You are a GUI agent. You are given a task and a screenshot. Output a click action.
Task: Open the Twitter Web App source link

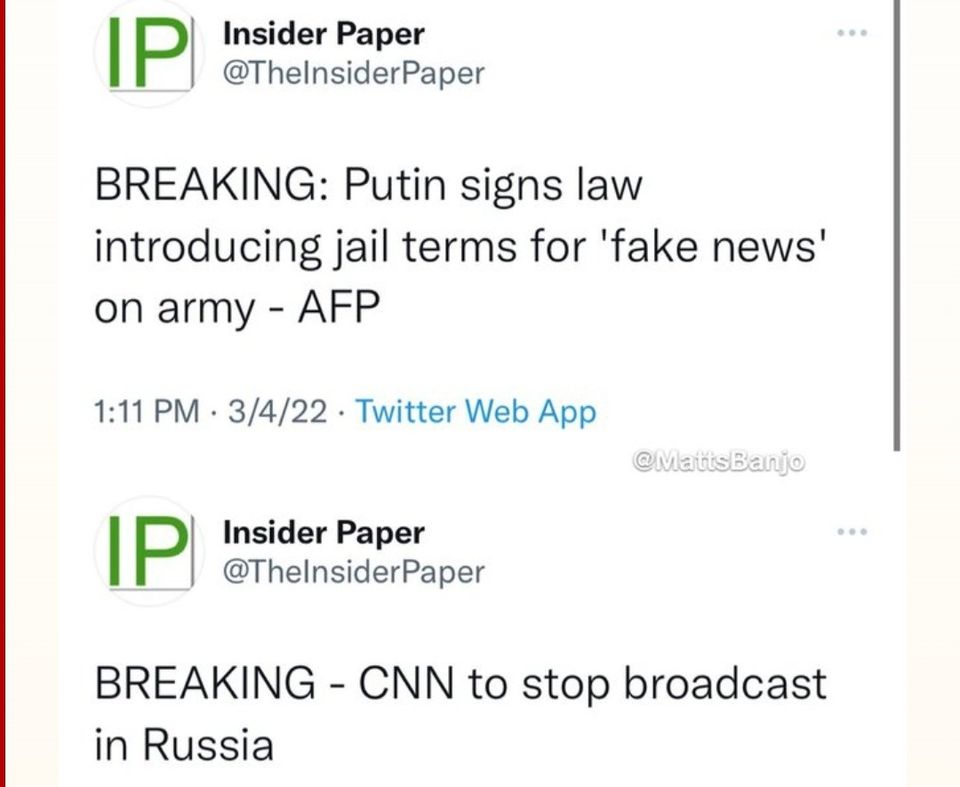click(476, 411)
